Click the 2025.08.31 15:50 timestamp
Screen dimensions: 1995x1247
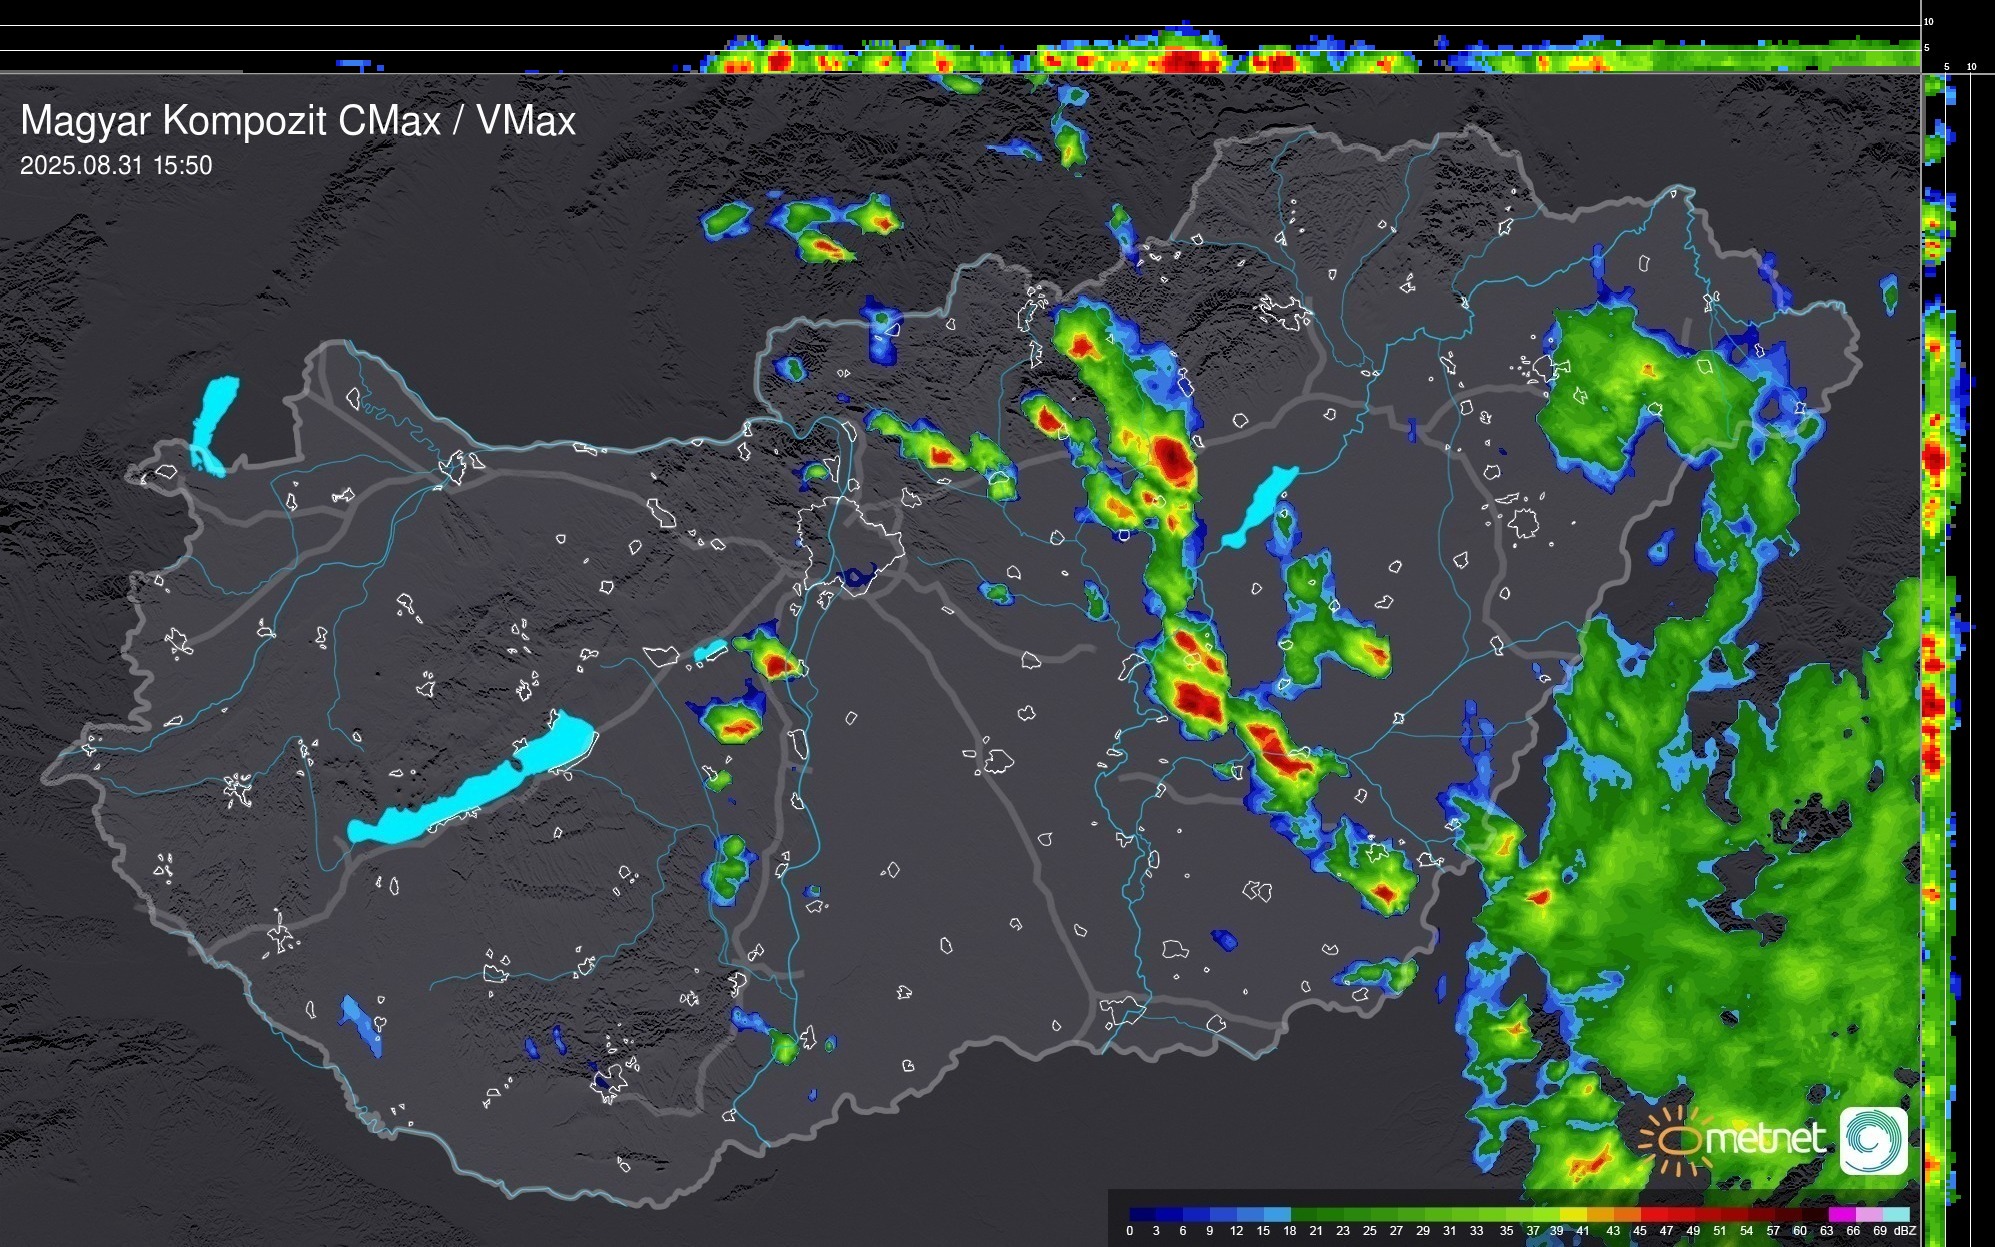(x=116, y=166)
